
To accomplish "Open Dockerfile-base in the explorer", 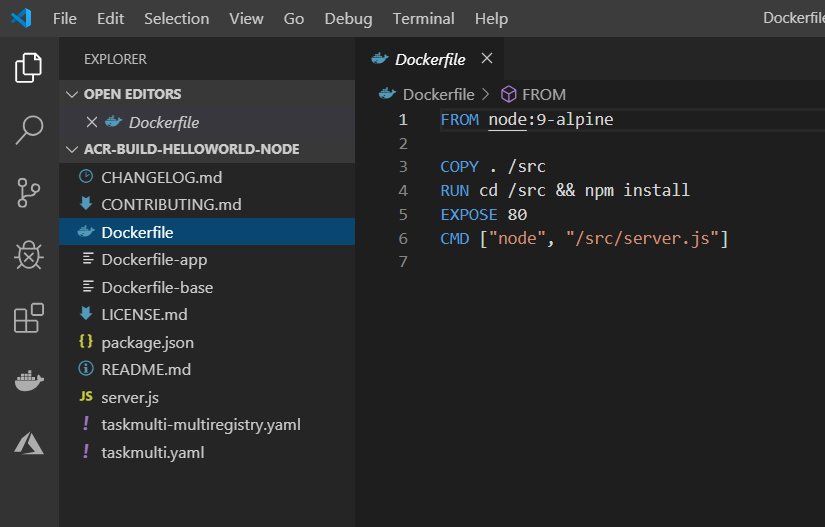I will coord(207,287).
